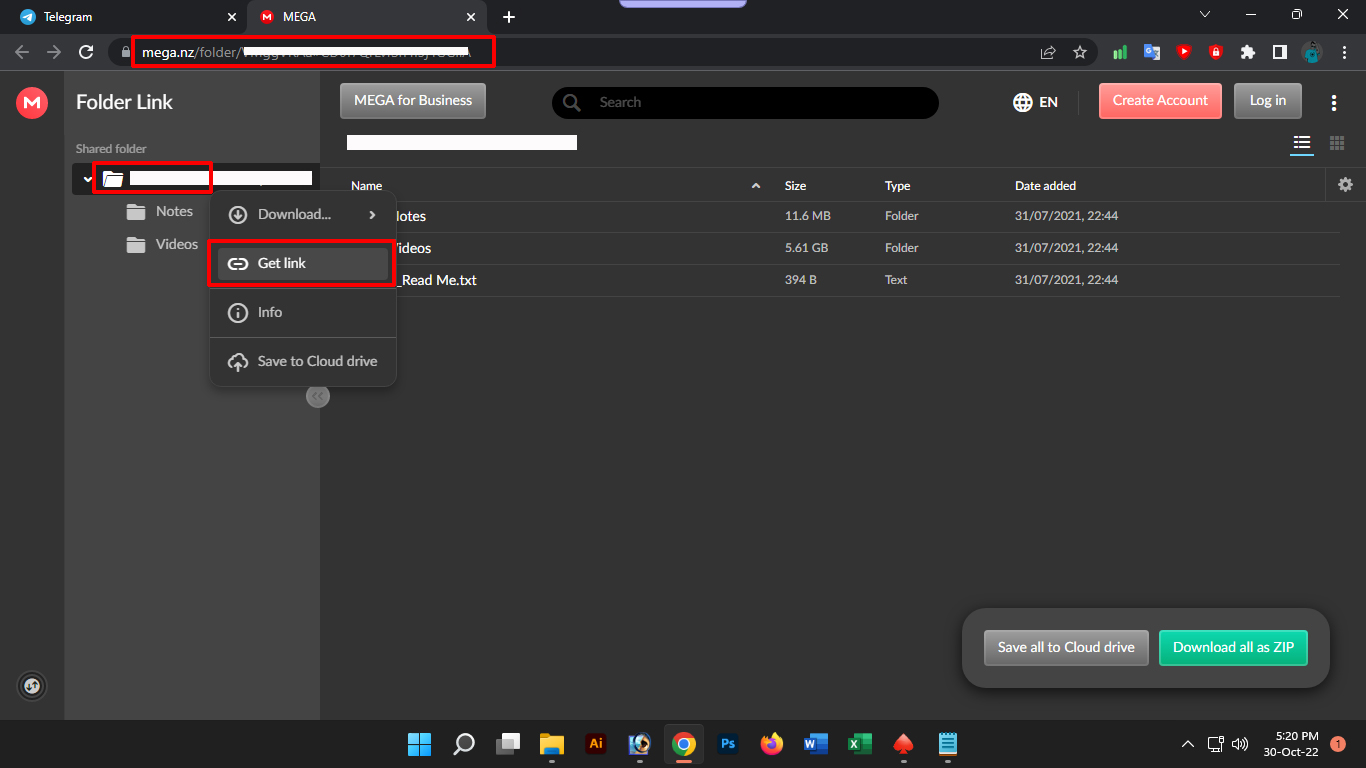Collapse the left panel with double-chevron button
The width and height of the screenshot is (1366, 768).
click(x=318, y=397)
